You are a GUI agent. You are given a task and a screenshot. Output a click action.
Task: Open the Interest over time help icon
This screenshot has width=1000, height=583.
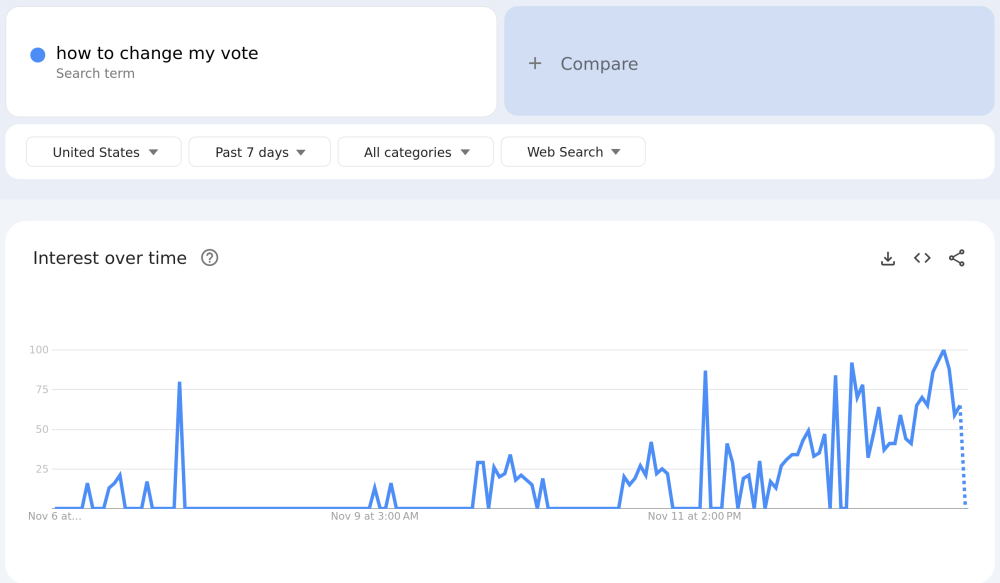[x=209, y=258]
